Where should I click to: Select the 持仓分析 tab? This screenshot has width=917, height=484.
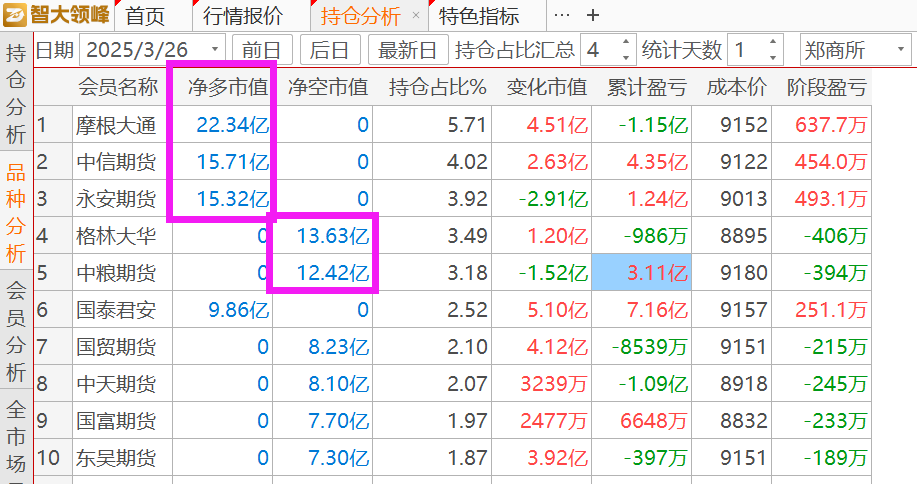point(361,16)
